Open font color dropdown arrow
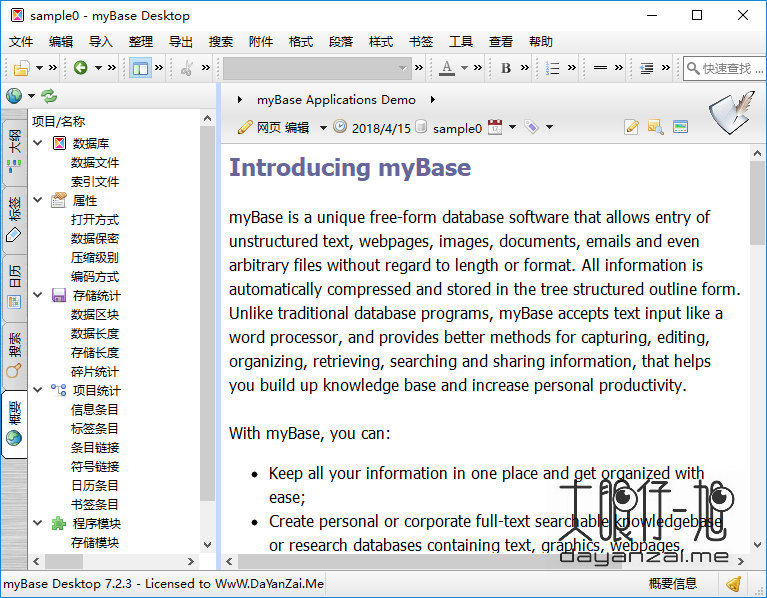 (x=465, y=68)
